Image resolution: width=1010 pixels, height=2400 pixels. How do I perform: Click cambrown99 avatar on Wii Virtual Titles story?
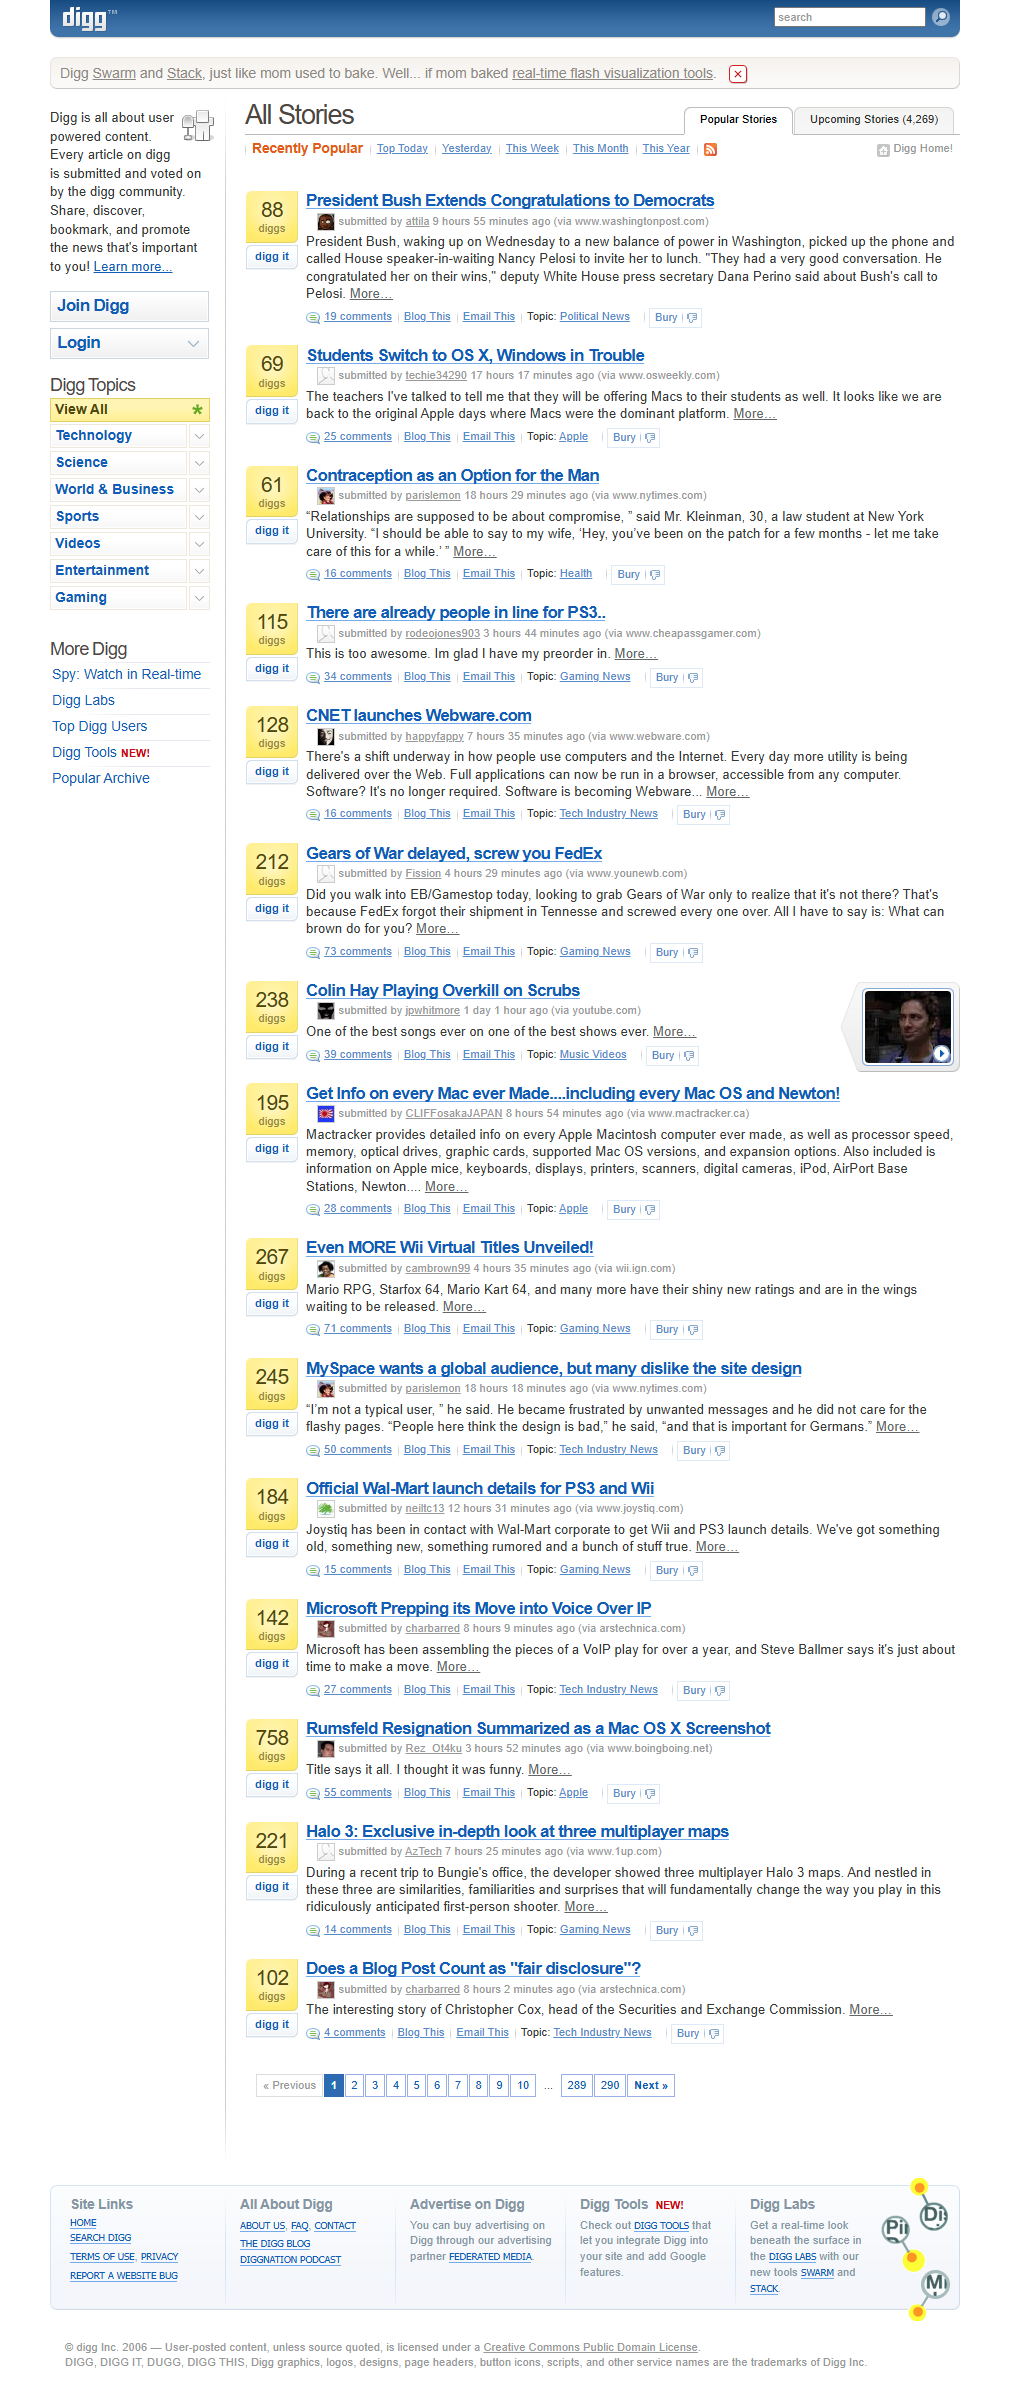[x=326, y=1269]
